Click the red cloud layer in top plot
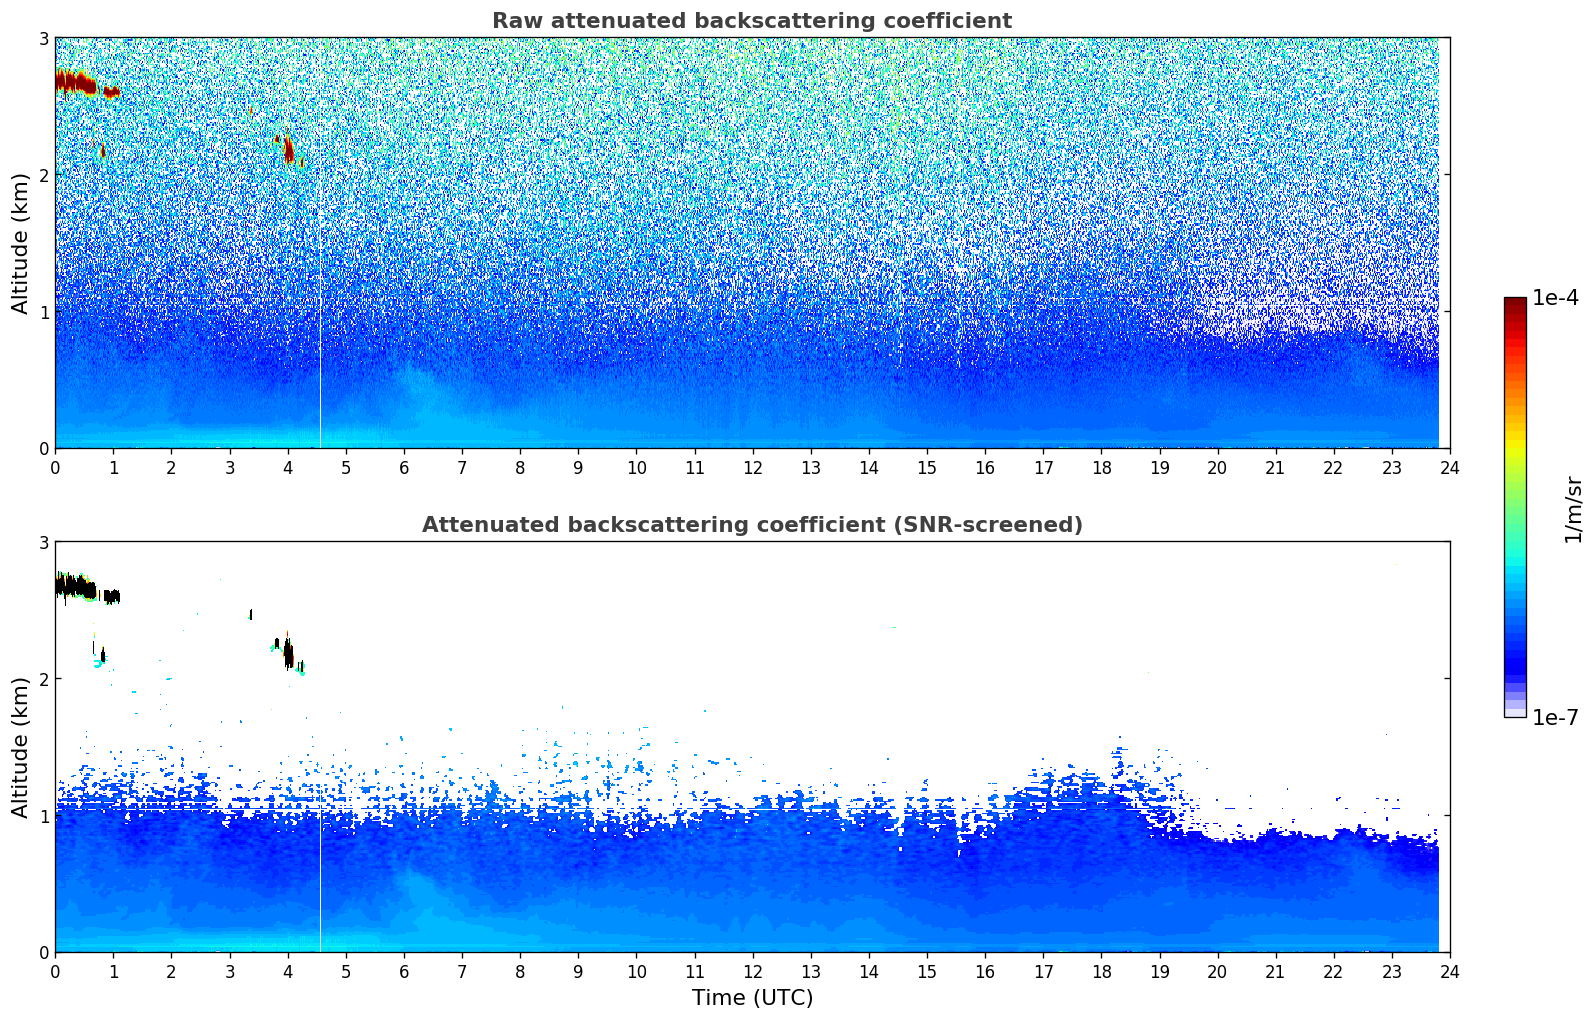This screenshot has width=1595, height=1020. [x=85, y=84]
